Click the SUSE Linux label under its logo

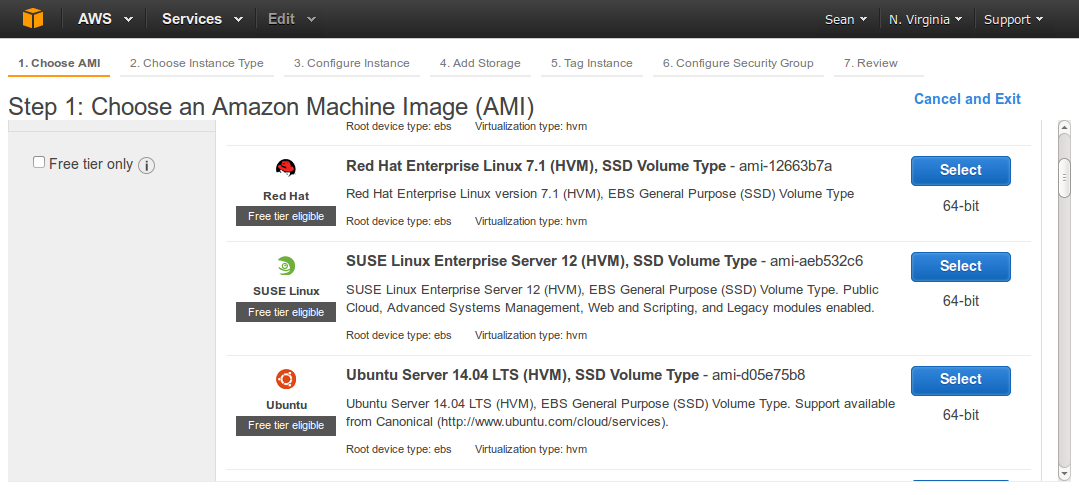pos(286,291)
